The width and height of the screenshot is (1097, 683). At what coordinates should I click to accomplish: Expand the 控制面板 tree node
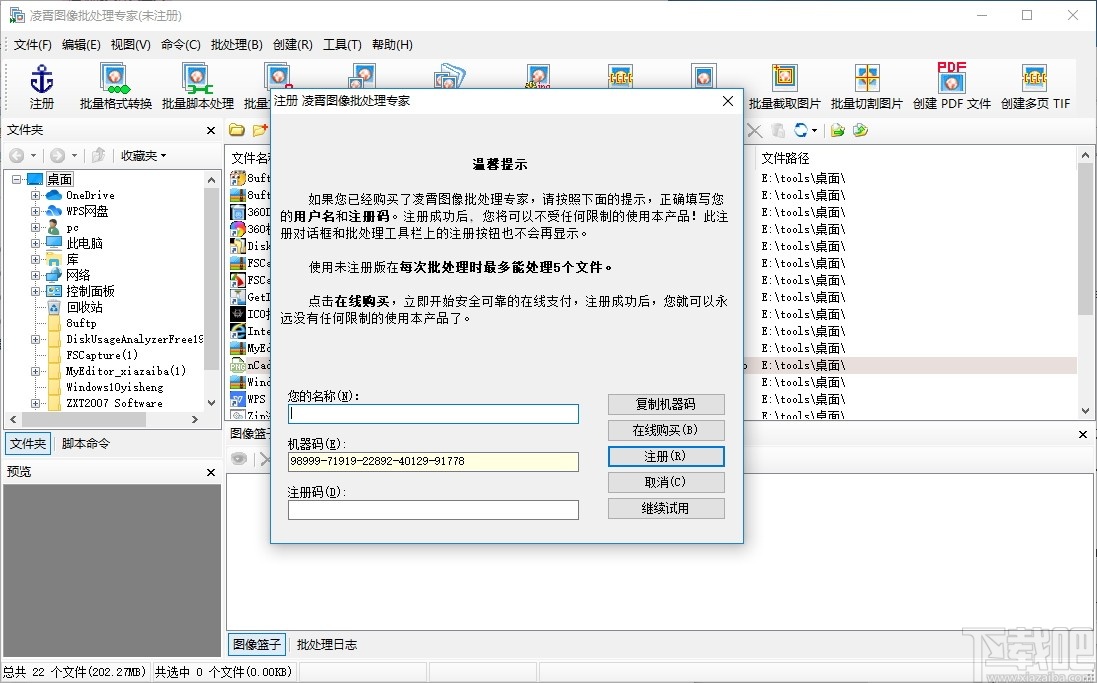pyautogui.click(x=35, y=291)
